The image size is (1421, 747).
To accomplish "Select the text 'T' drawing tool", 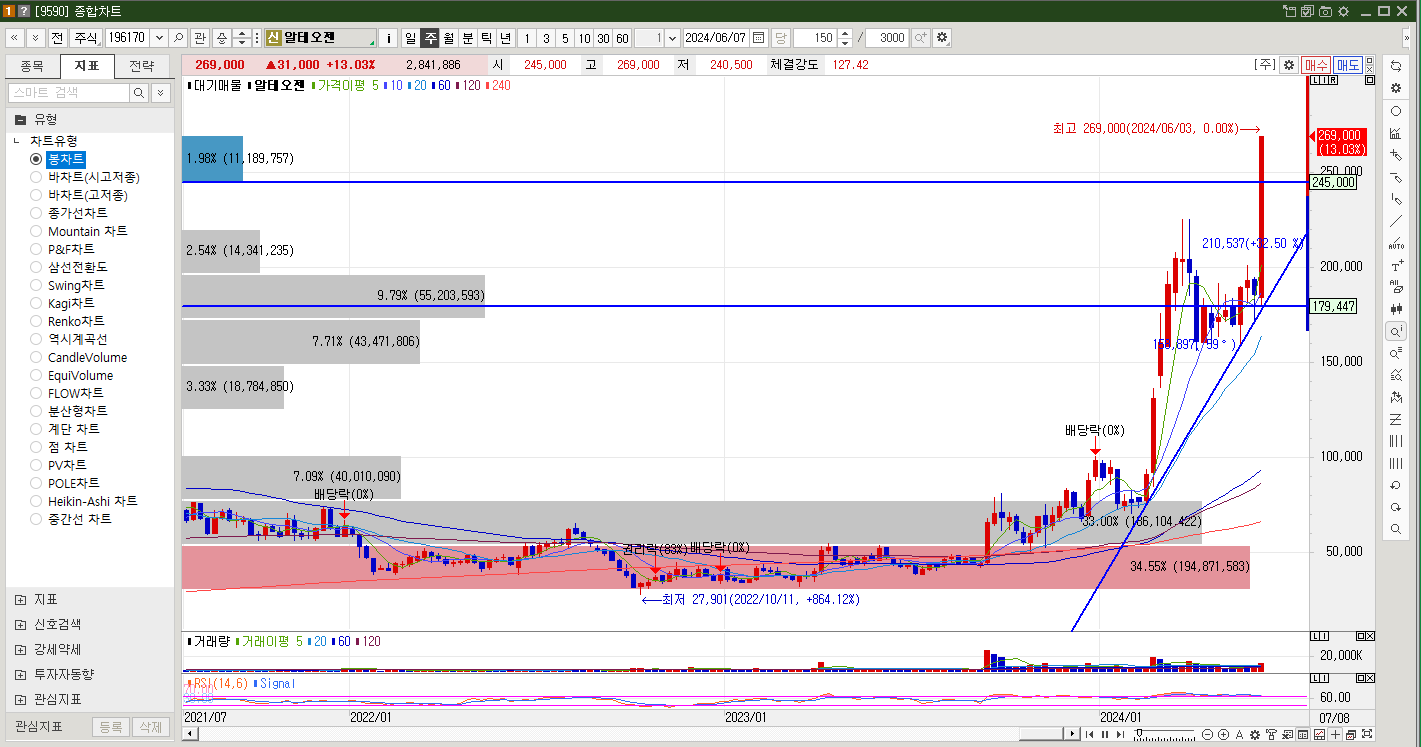I will click(x=1396, y=265).
